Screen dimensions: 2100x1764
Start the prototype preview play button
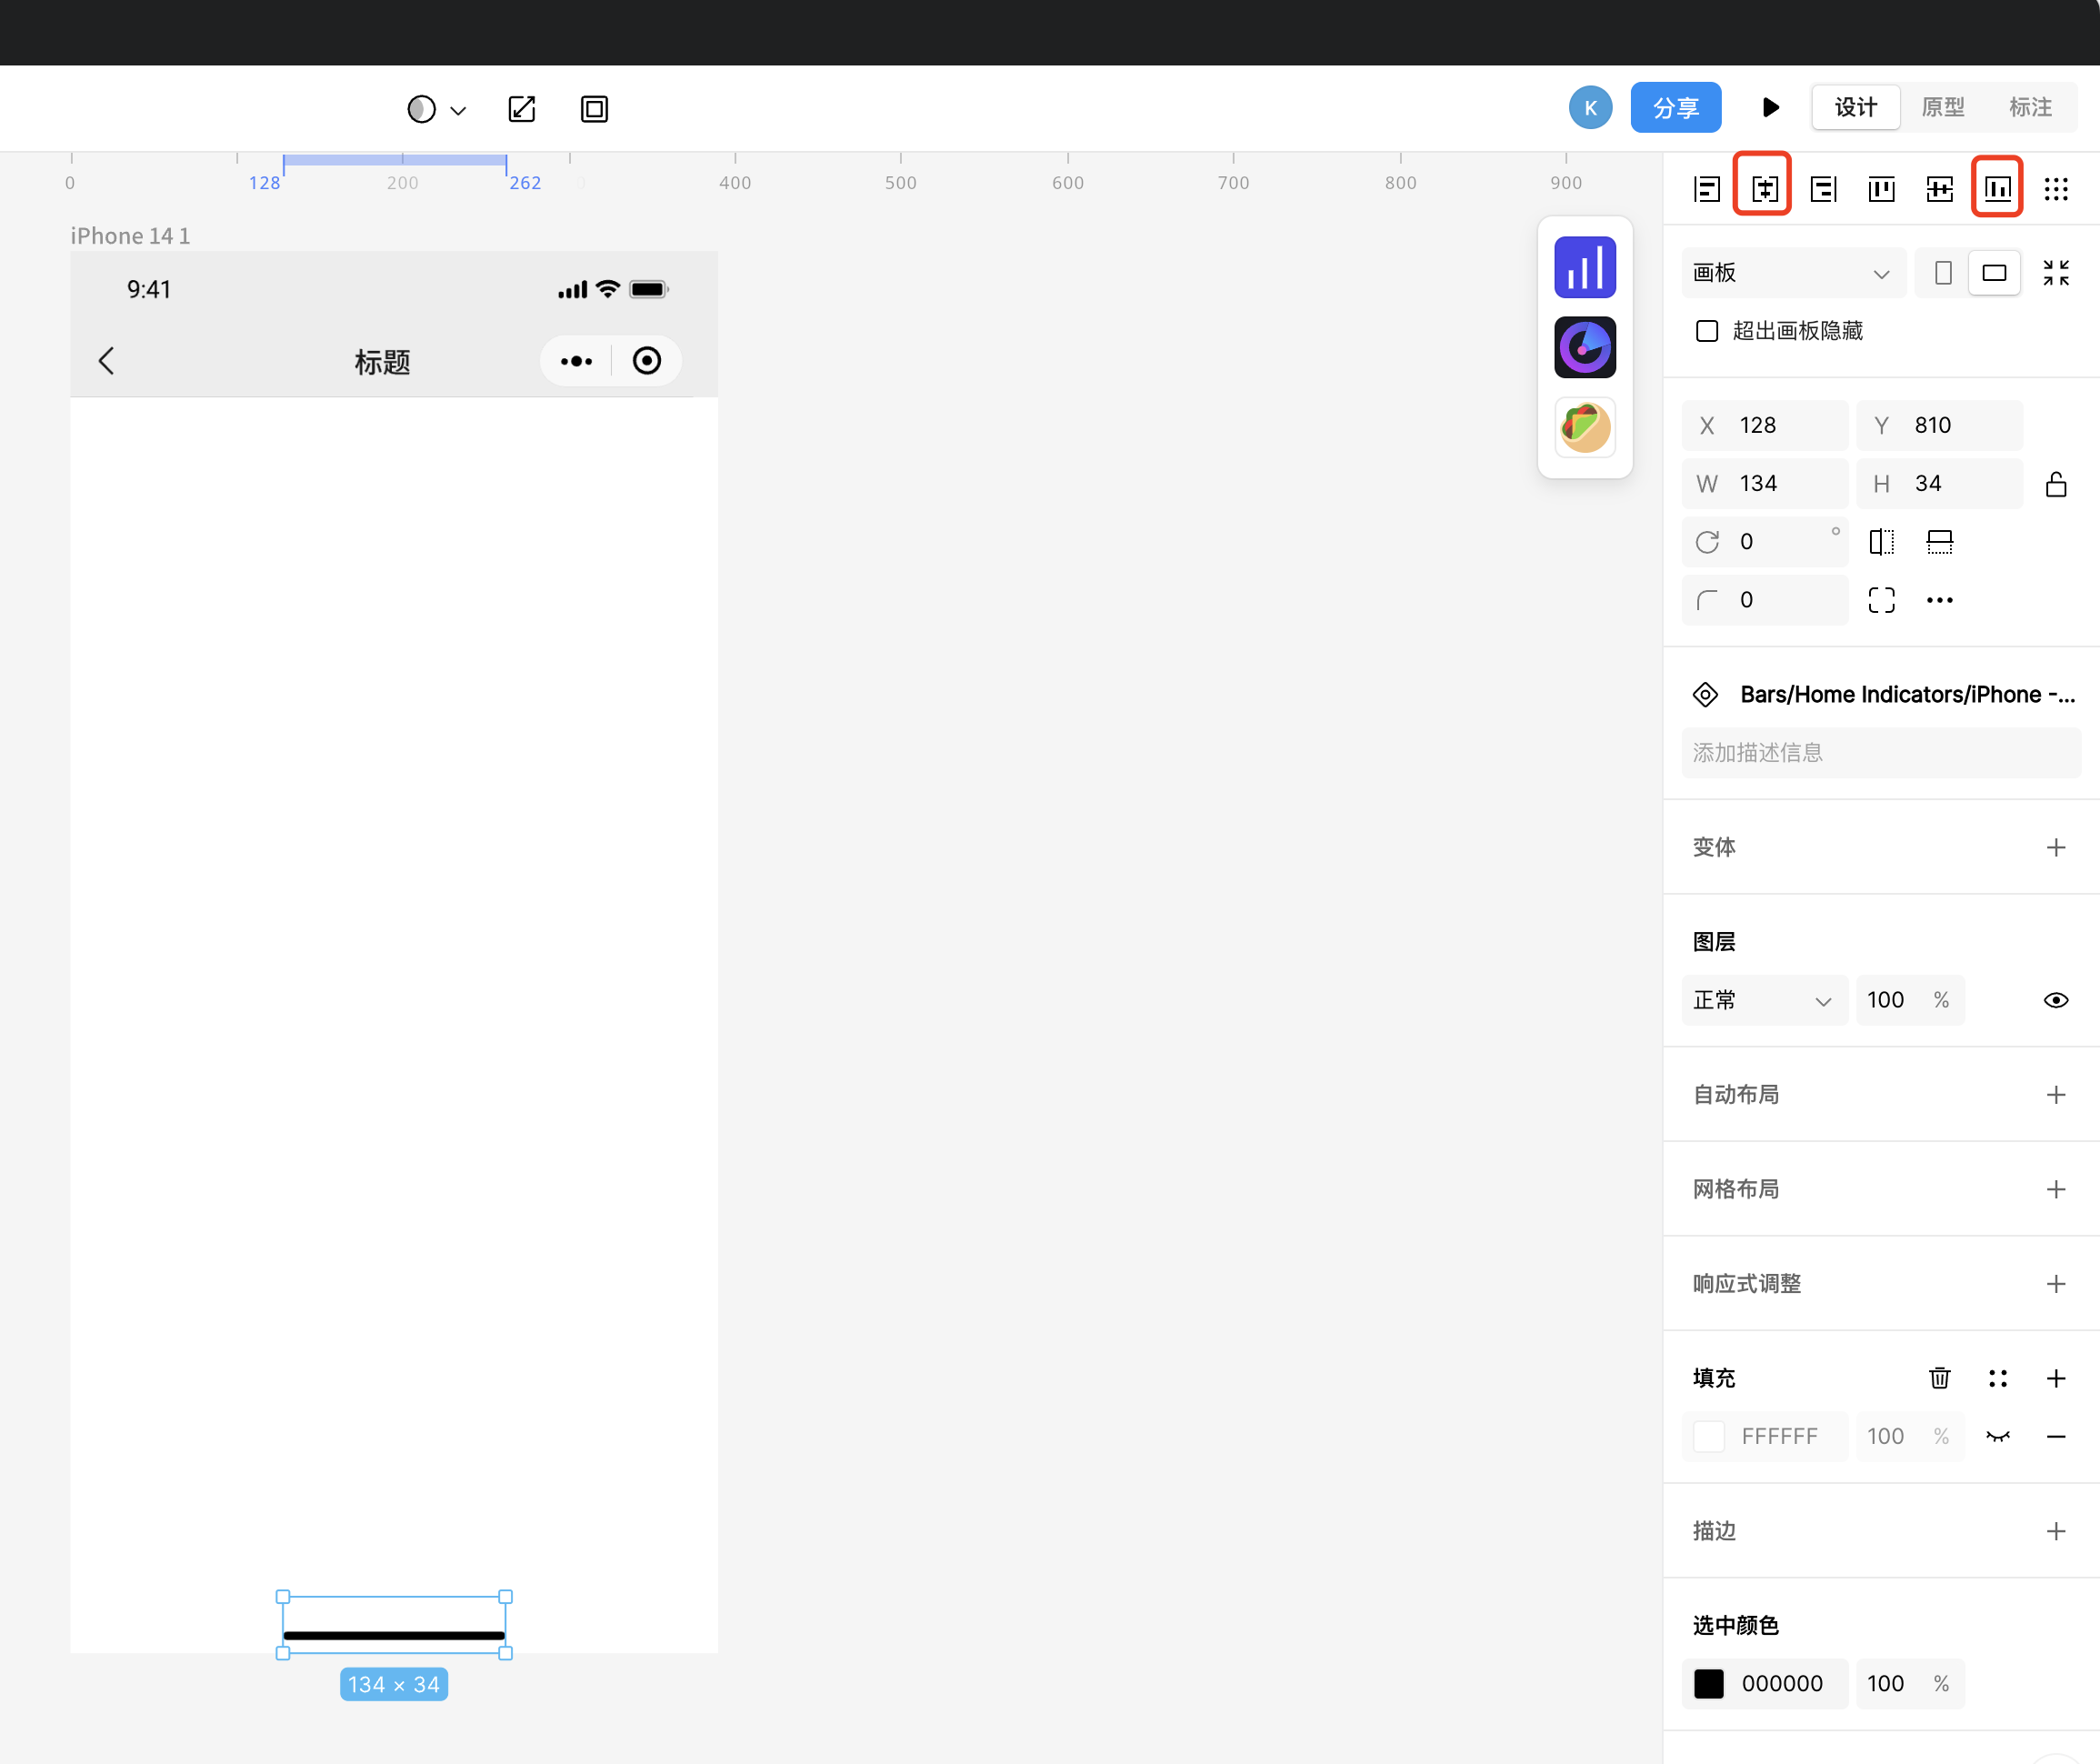(x=1769, y=107)
